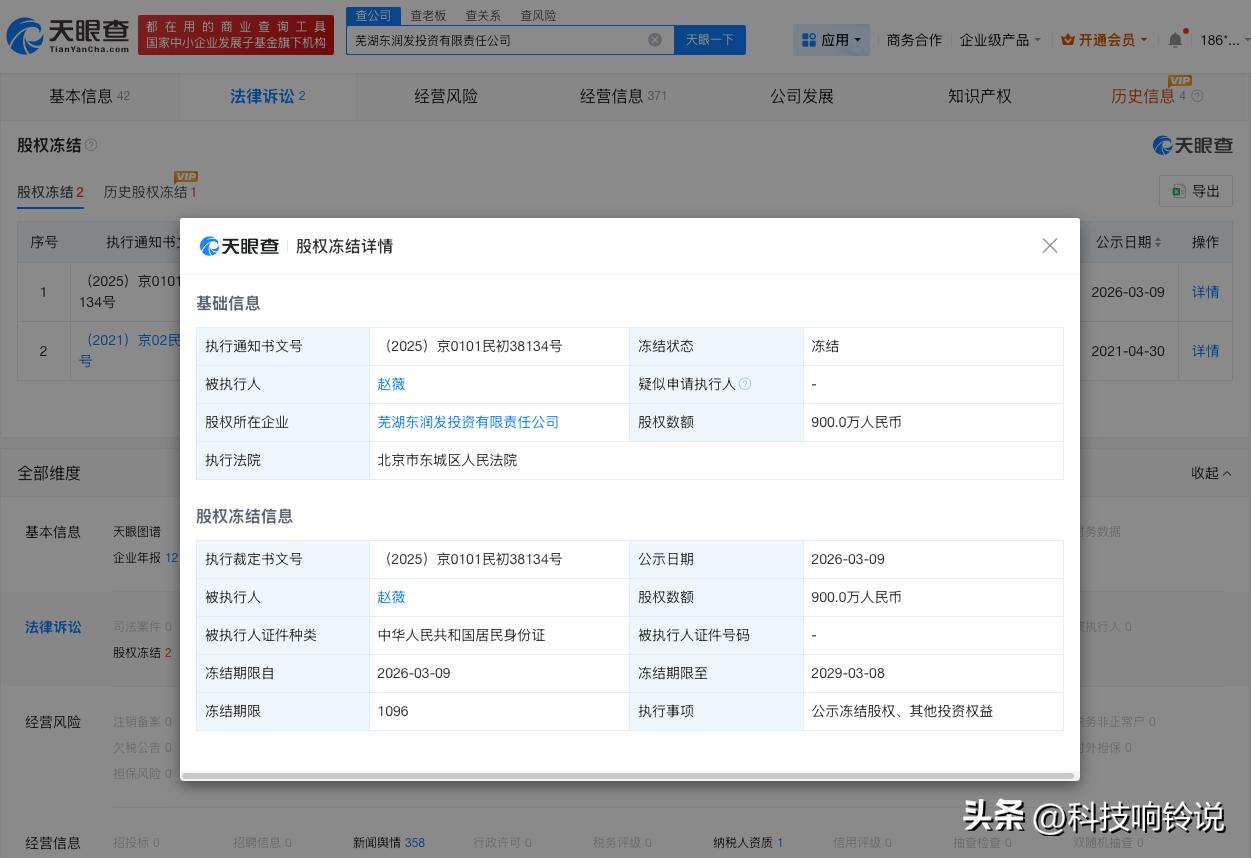Open the 经营风险 tab
Viewport: 1251px width, 858px height.
point(446,96)
